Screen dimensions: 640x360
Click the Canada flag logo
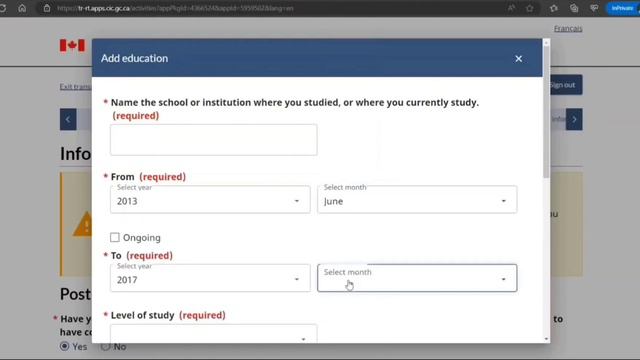pos(72,45)
